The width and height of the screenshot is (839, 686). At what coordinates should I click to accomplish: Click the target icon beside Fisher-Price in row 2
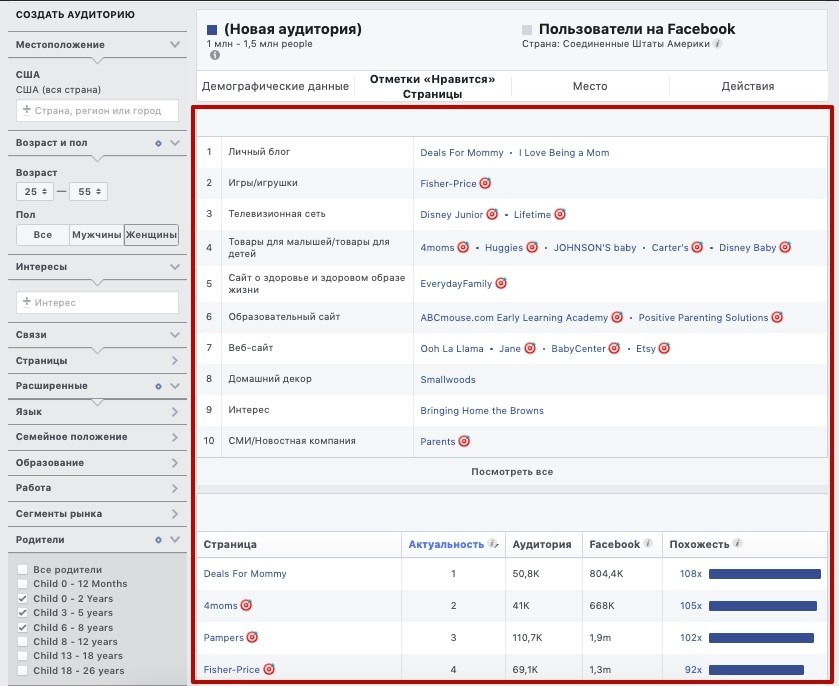(485, 183)
